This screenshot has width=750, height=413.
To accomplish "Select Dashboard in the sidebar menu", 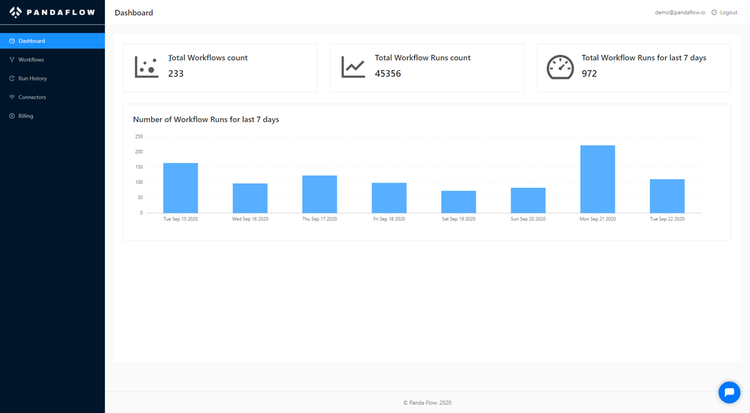I will 32,41.
